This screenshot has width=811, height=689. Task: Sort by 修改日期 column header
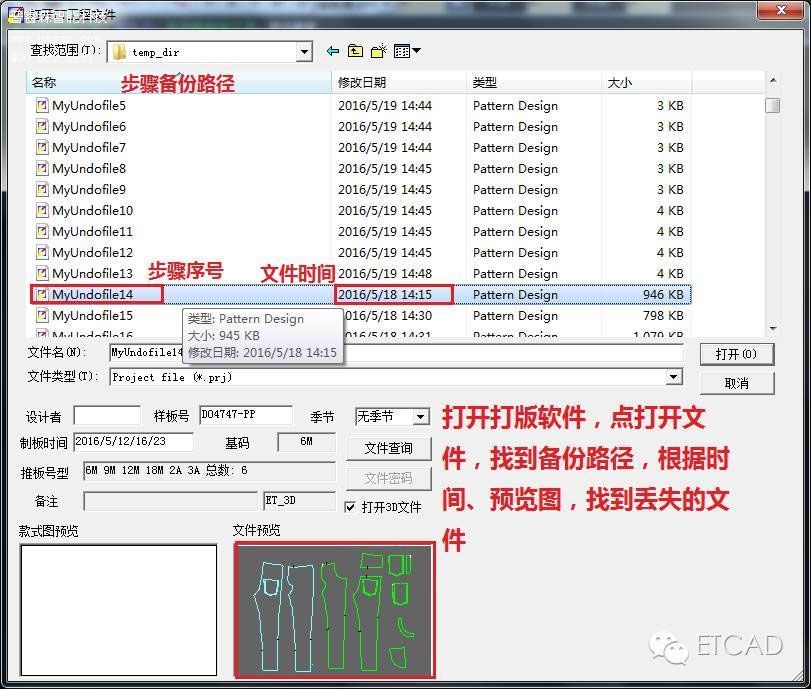tap(399, 83)
